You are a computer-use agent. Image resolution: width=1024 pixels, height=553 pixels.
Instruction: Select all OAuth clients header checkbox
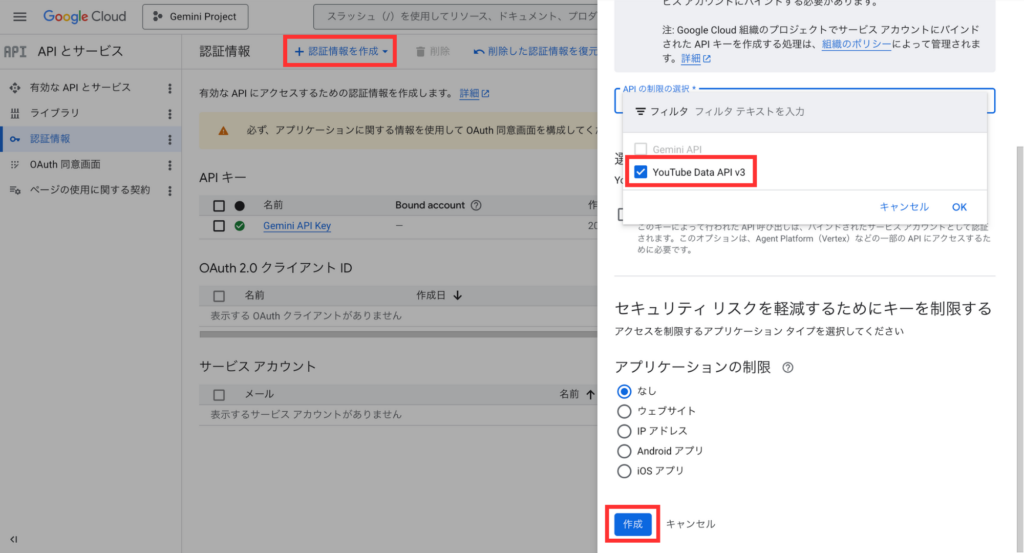pos(219,296)
